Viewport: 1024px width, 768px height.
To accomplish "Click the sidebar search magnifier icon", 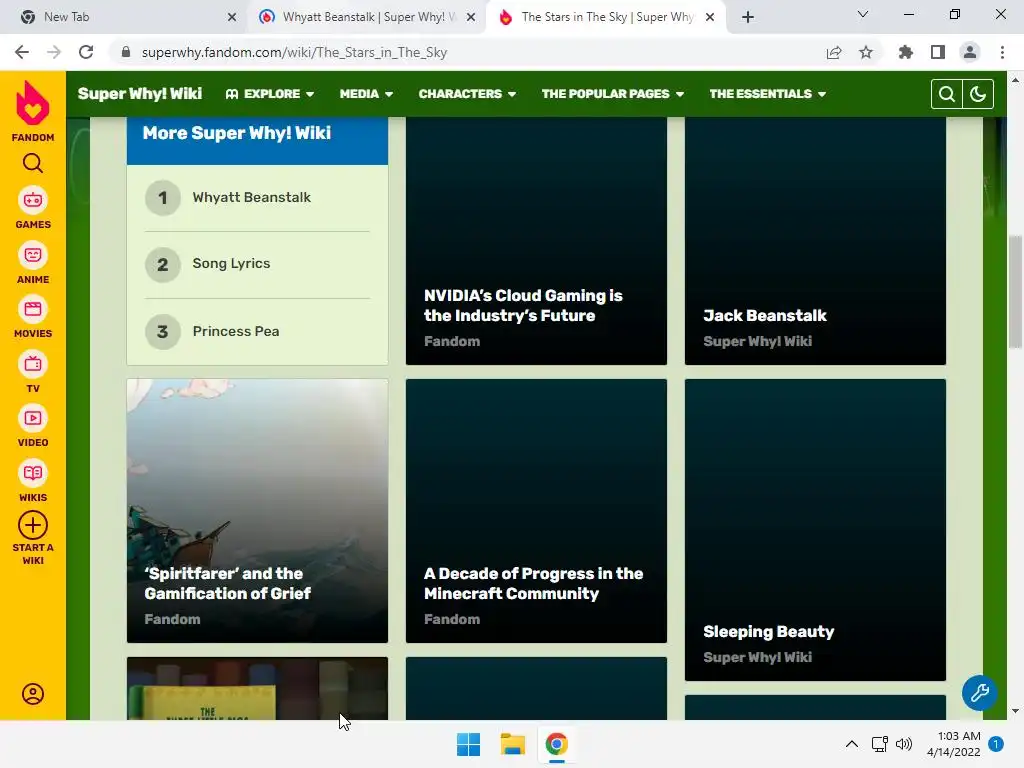I will coord(33,163).
